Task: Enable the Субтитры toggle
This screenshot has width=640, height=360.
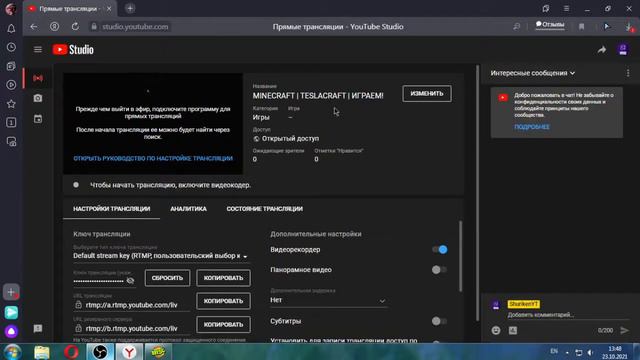Action: [440, 321]
